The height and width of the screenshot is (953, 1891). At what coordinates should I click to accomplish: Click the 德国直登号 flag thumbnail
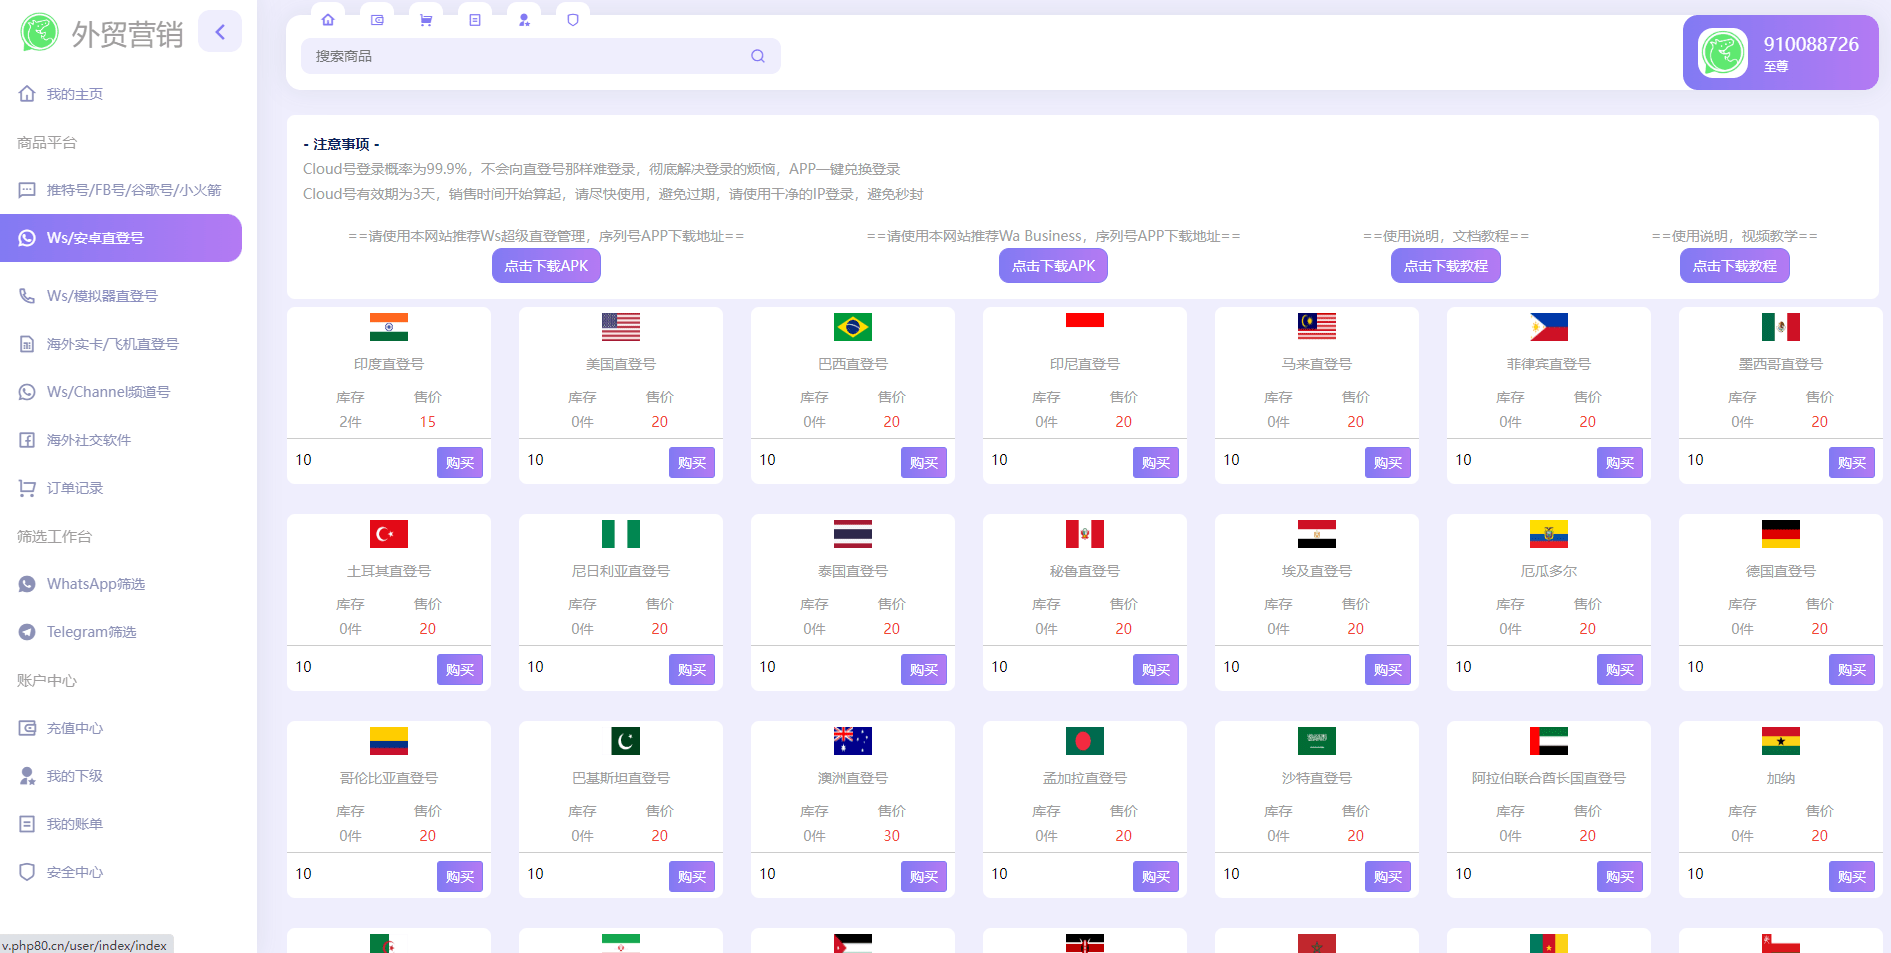click(x=1780, y=534)
